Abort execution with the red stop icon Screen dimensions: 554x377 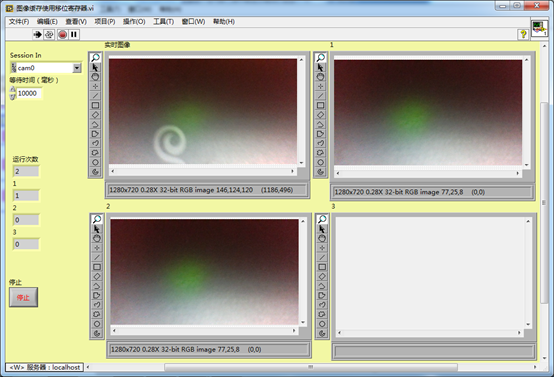63,34
